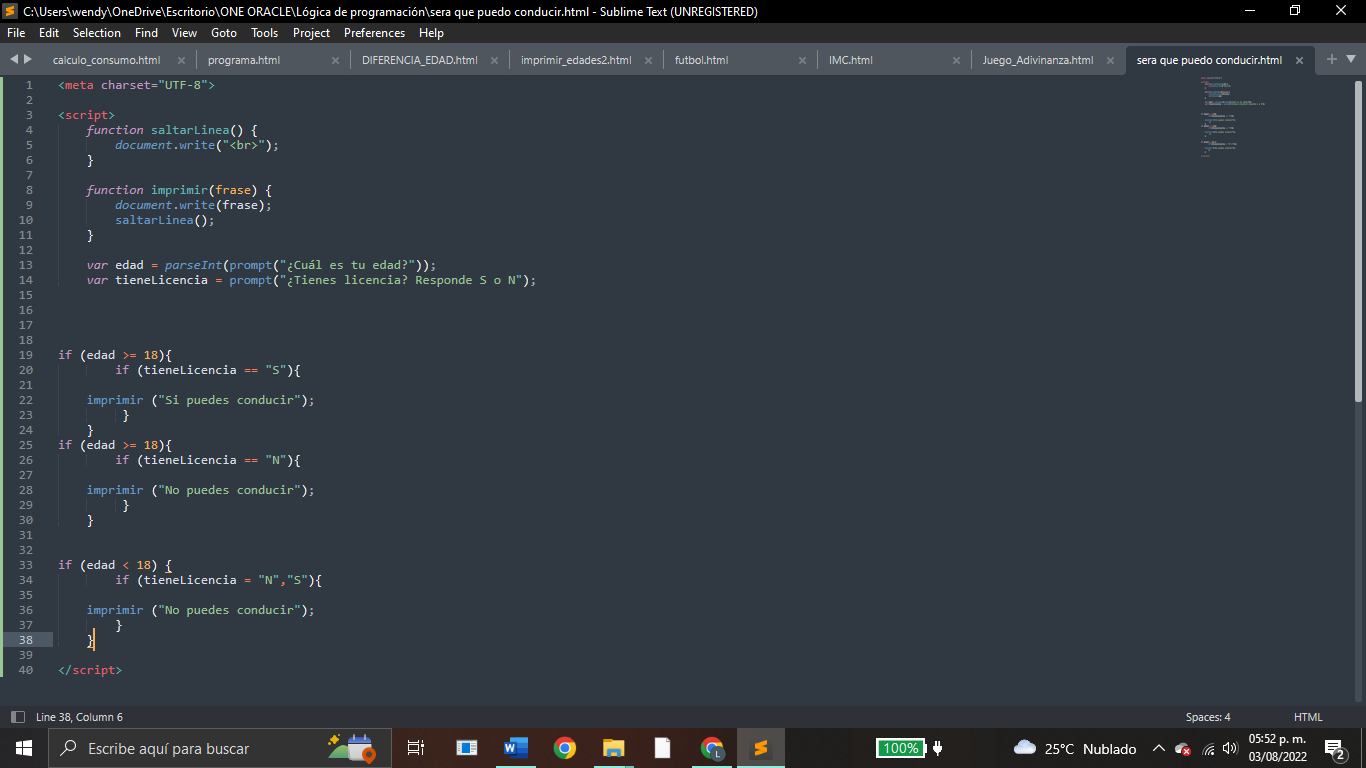
Task: Switch to Juego_Adivinanza.html tab
Action: [1038, 60]
